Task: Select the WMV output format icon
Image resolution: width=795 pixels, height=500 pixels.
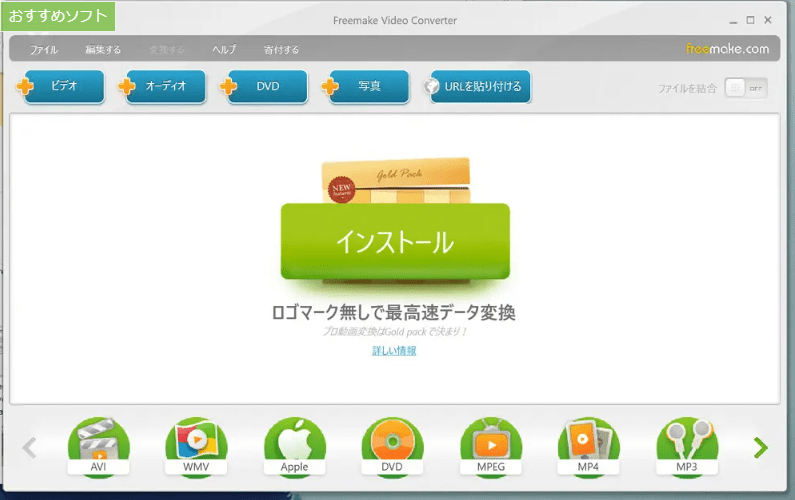Action: (196, 446)
